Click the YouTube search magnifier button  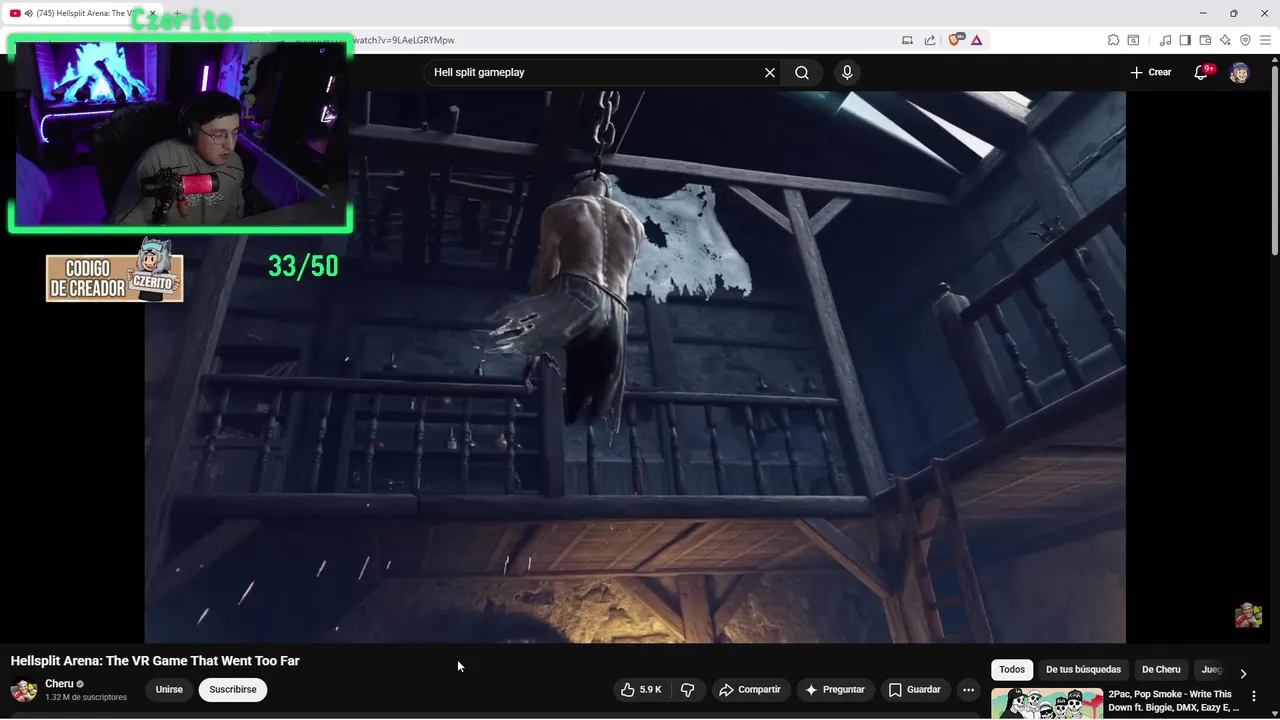(802, 72)
